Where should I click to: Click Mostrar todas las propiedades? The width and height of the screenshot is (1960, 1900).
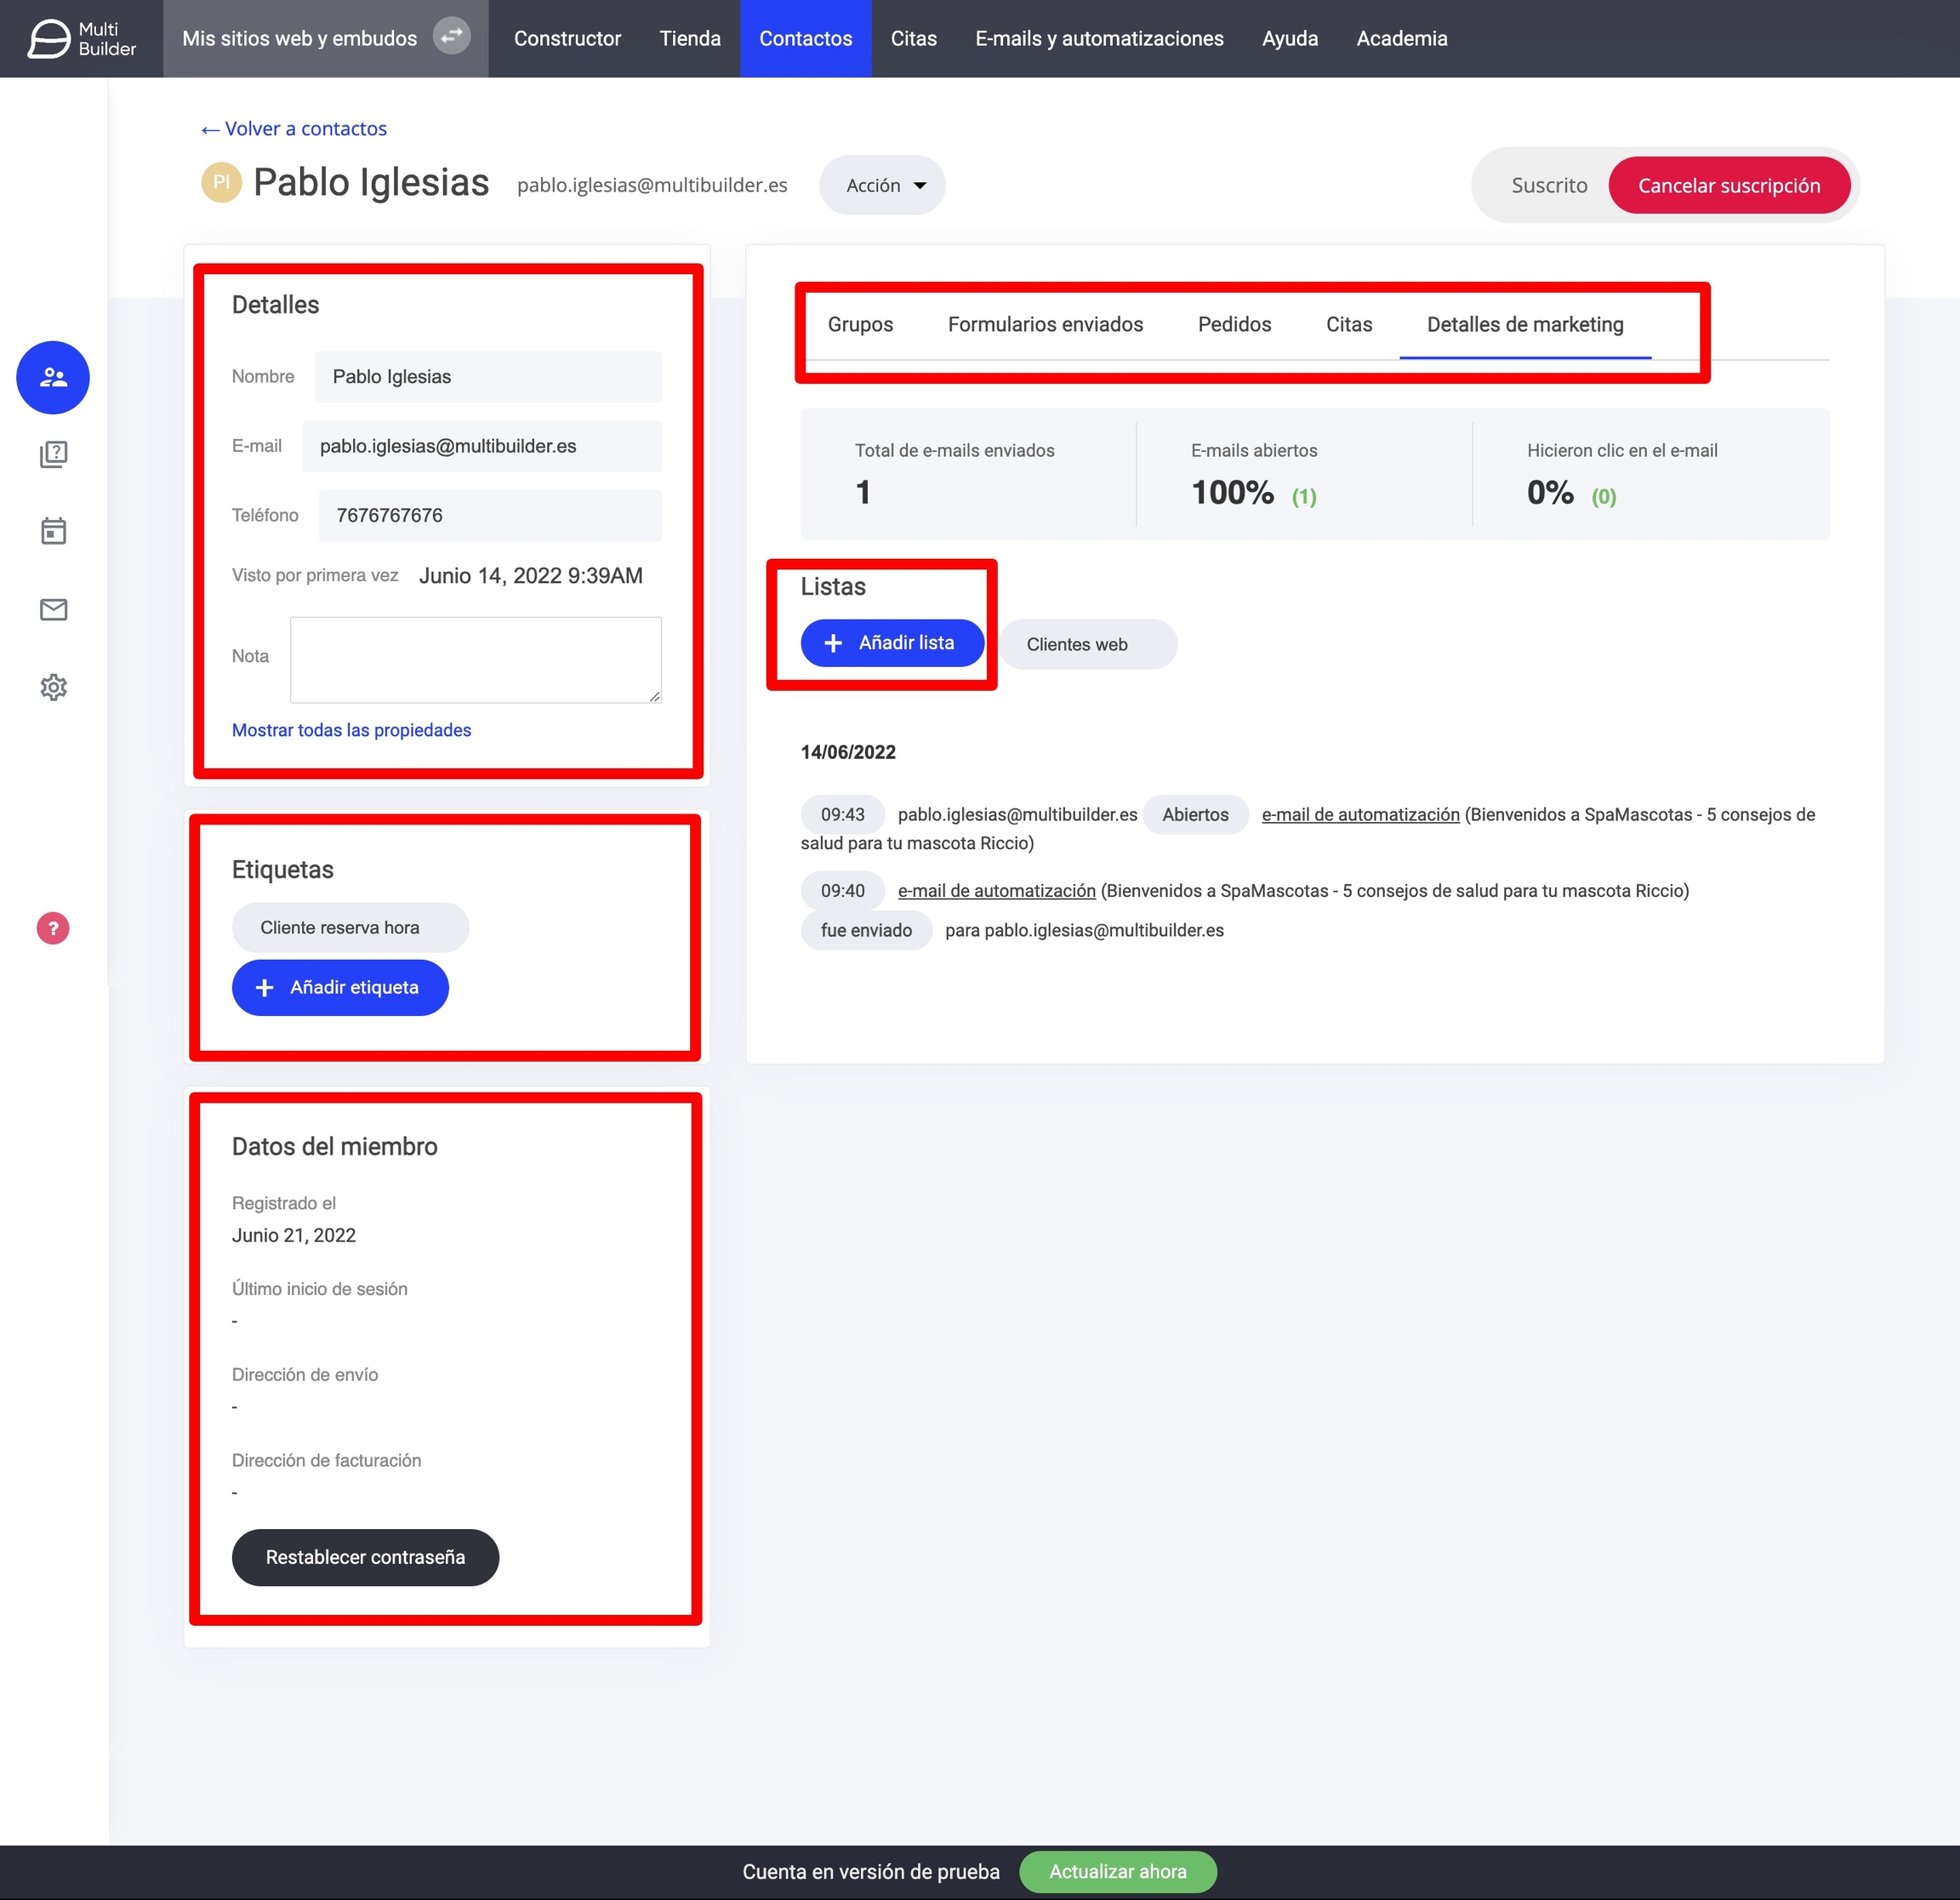351,730
